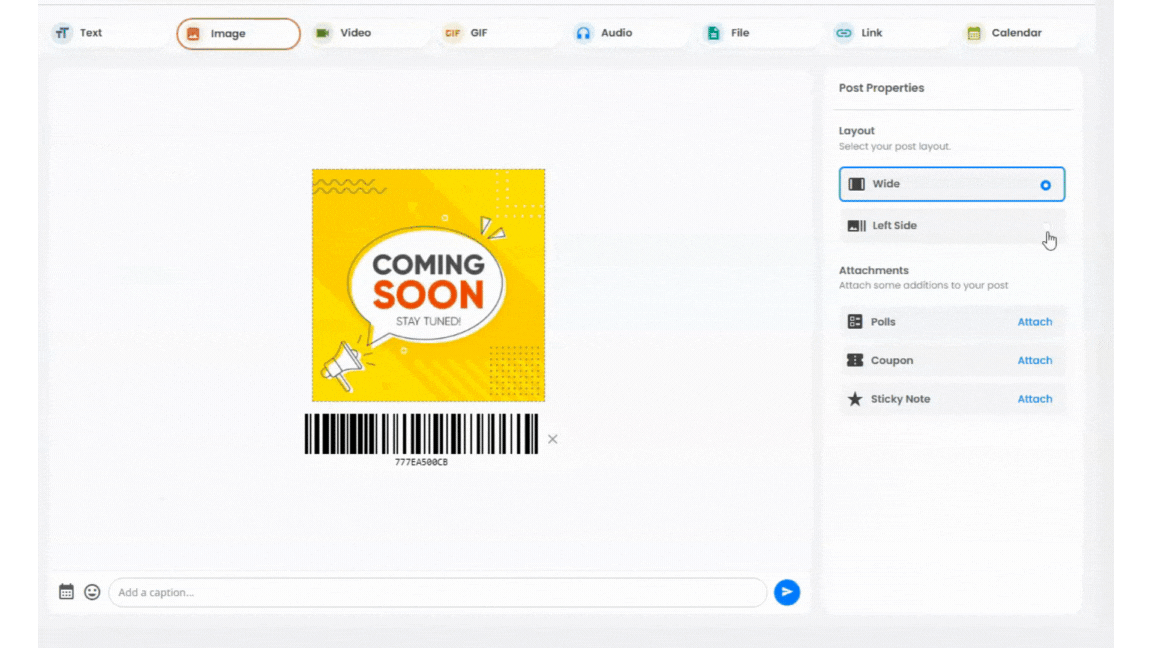This screenshot has width=1152, height=648.
Task: Click the Sticky Note star icon
Action: tap(855, 399)
